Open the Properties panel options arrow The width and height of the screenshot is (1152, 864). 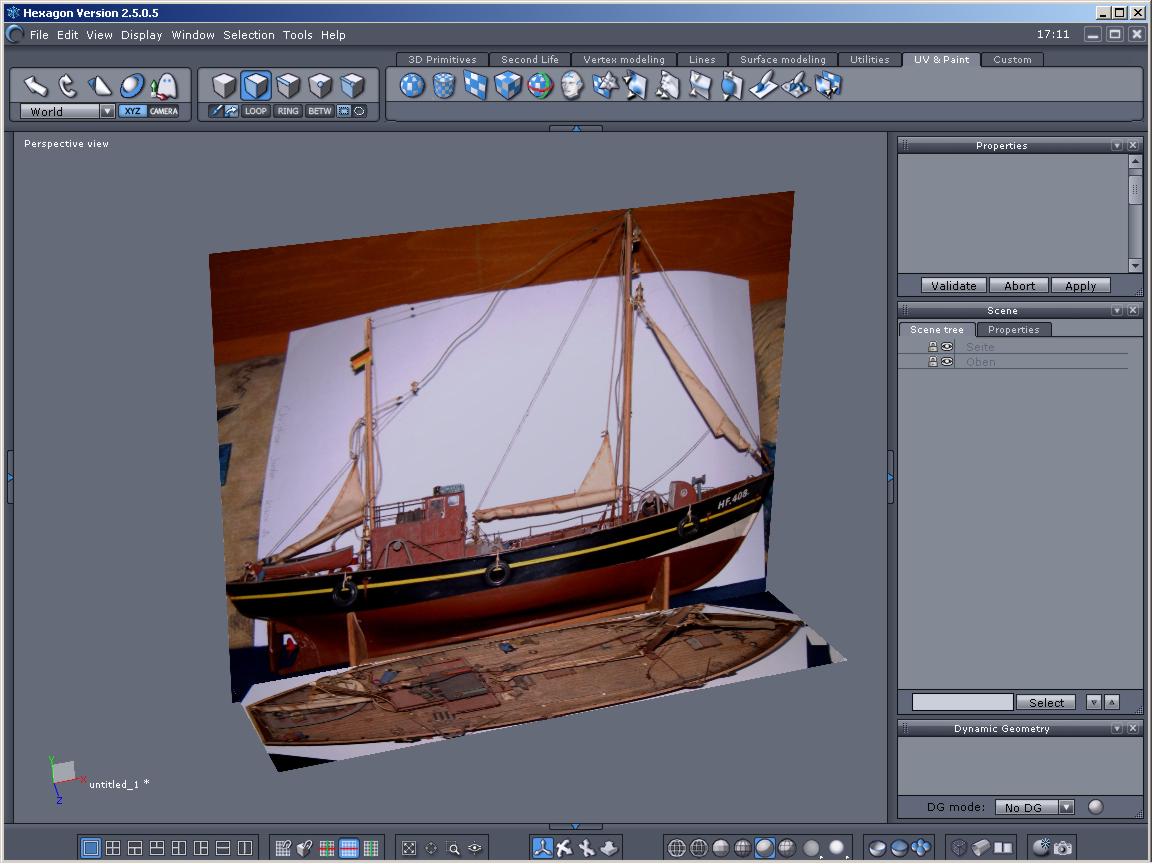tap(1117, 146)
